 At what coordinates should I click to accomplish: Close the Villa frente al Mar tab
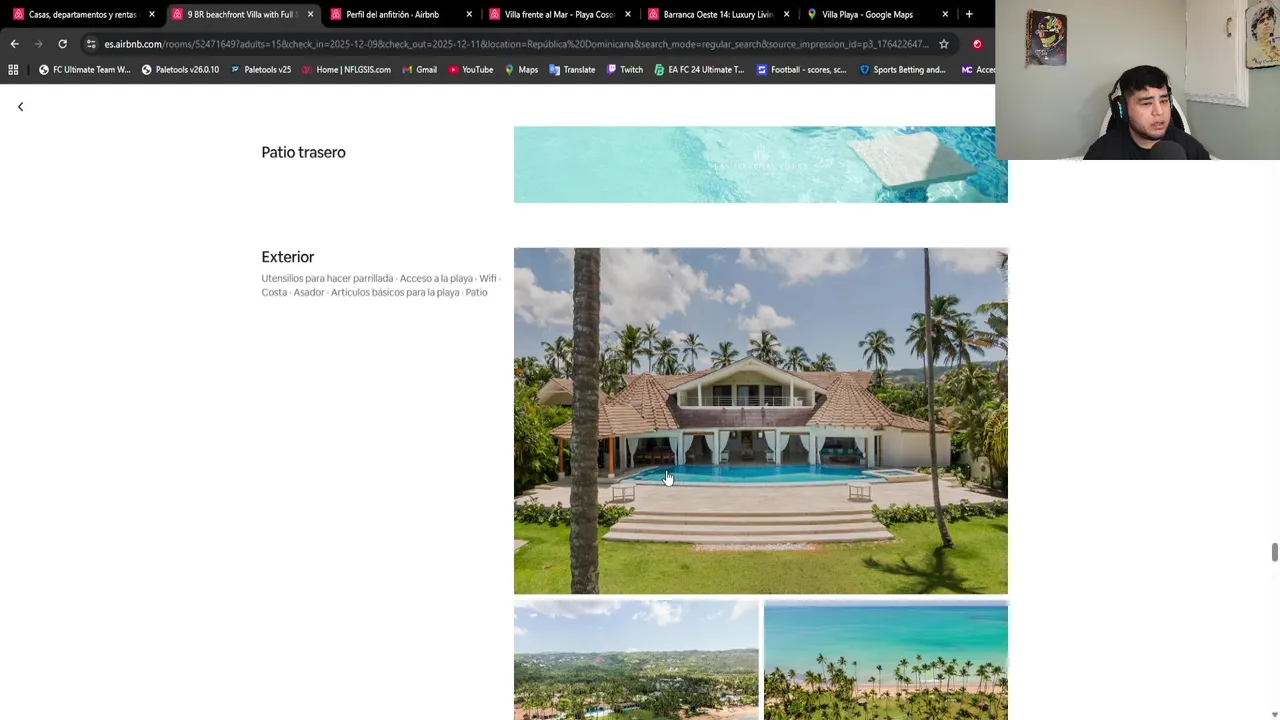tap(628, 14)
